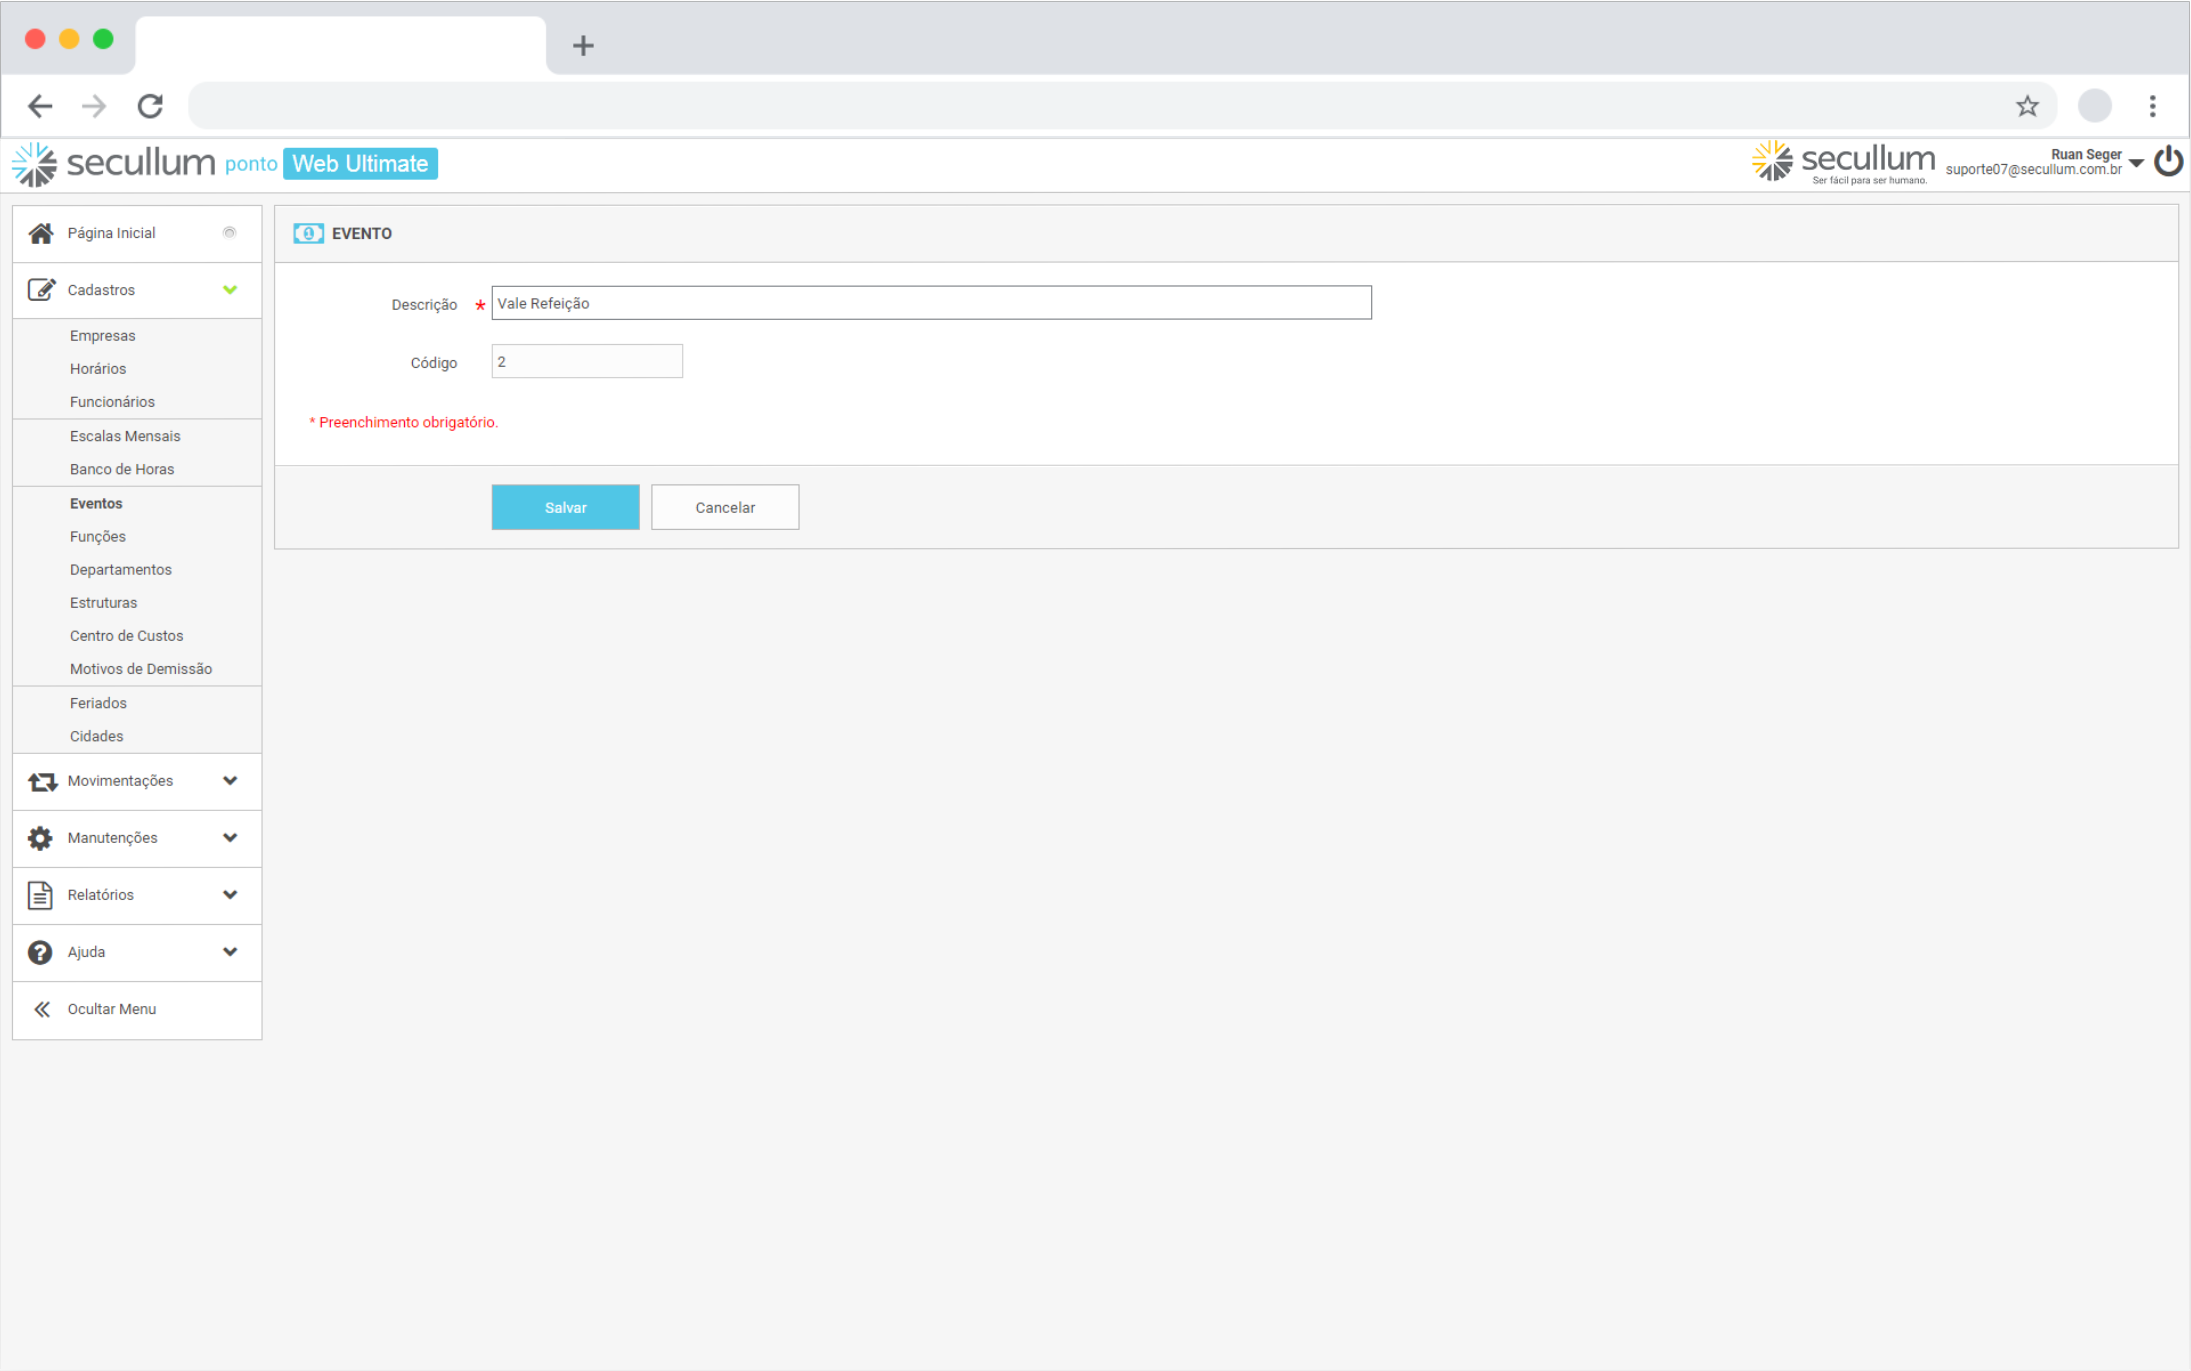This screenshot has width=2191, height=1371.
Task: Click the Movimentações arrows icon
Action: pos(41,781)
